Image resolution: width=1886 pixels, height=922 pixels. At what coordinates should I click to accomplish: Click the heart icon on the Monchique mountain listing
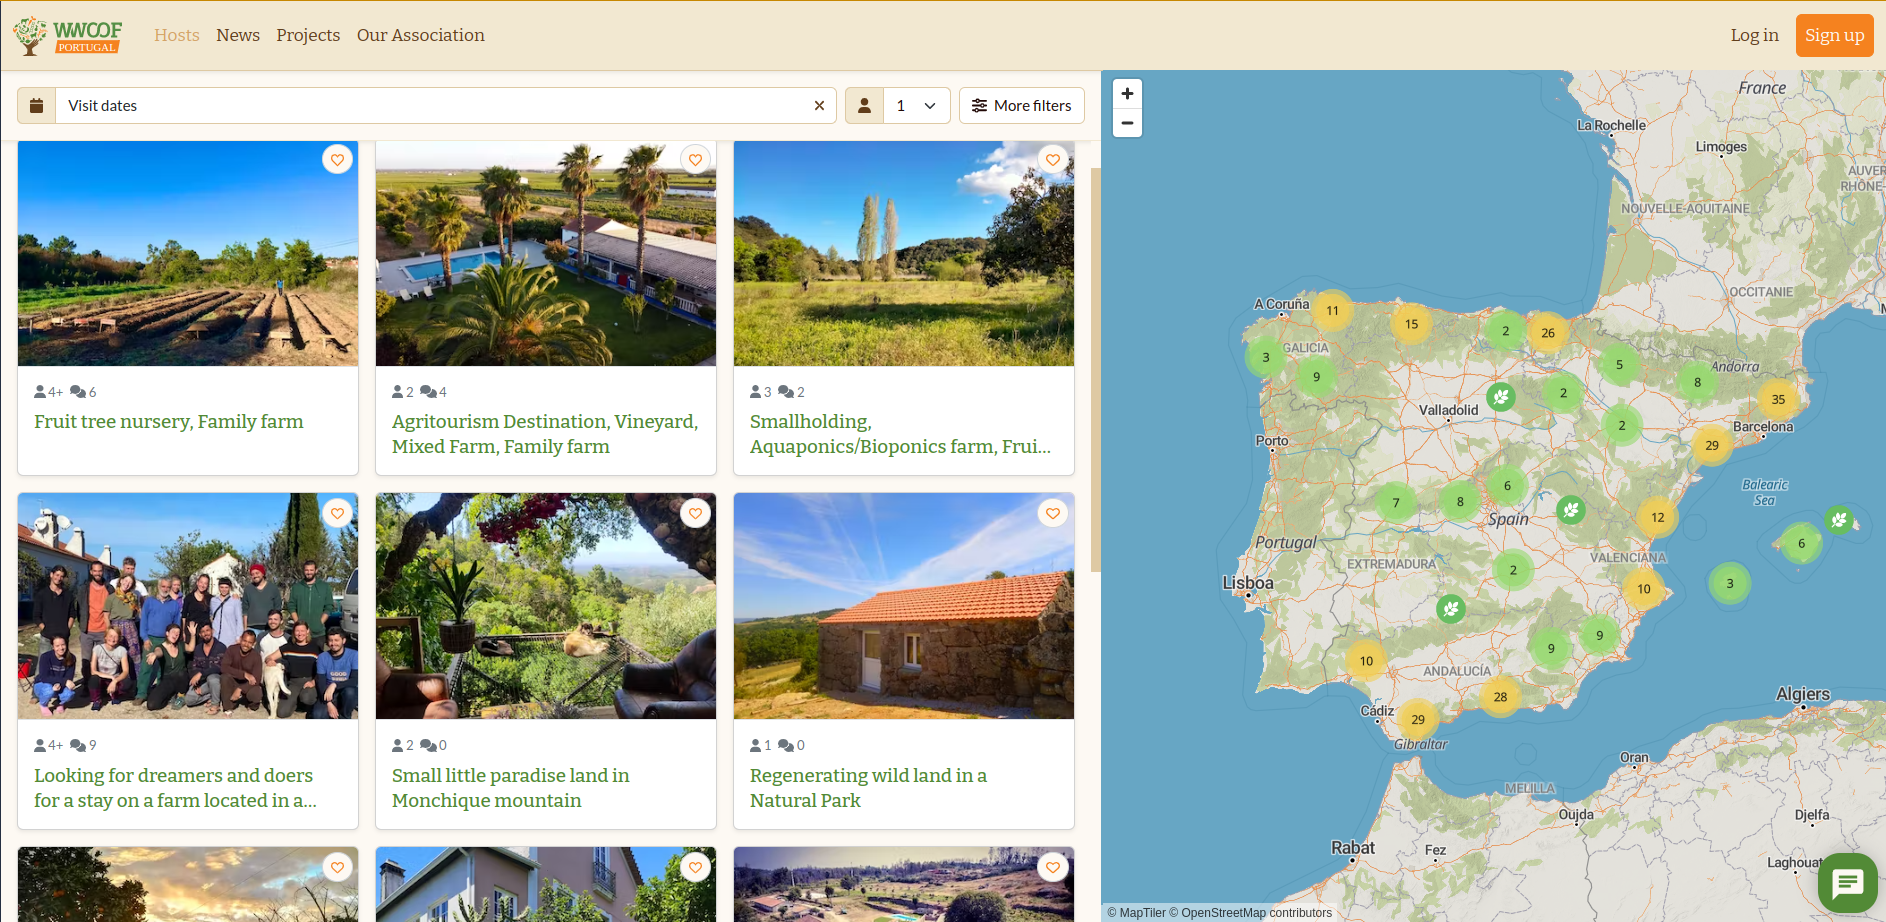[695, 513]
